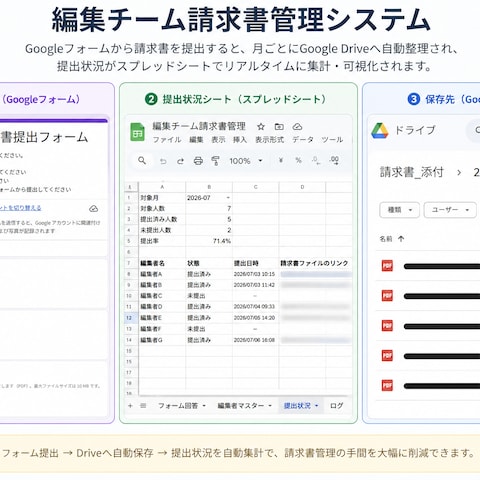This screenshot has width=480, height=480.
Task: Select the 状態 header cell
Action: [x=209, y=263]
